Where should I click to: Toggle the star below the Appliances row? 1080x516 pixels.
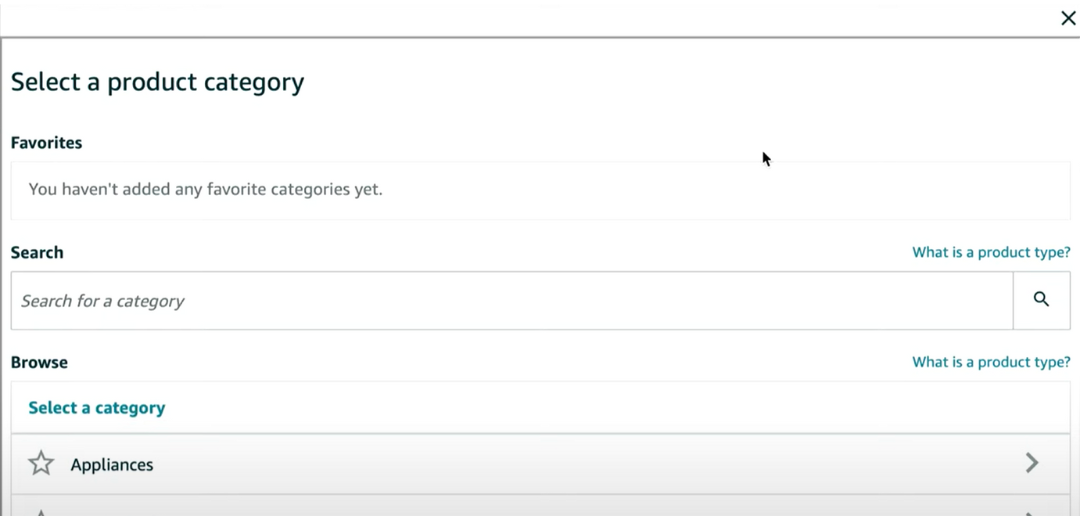[x=41, y=512]
